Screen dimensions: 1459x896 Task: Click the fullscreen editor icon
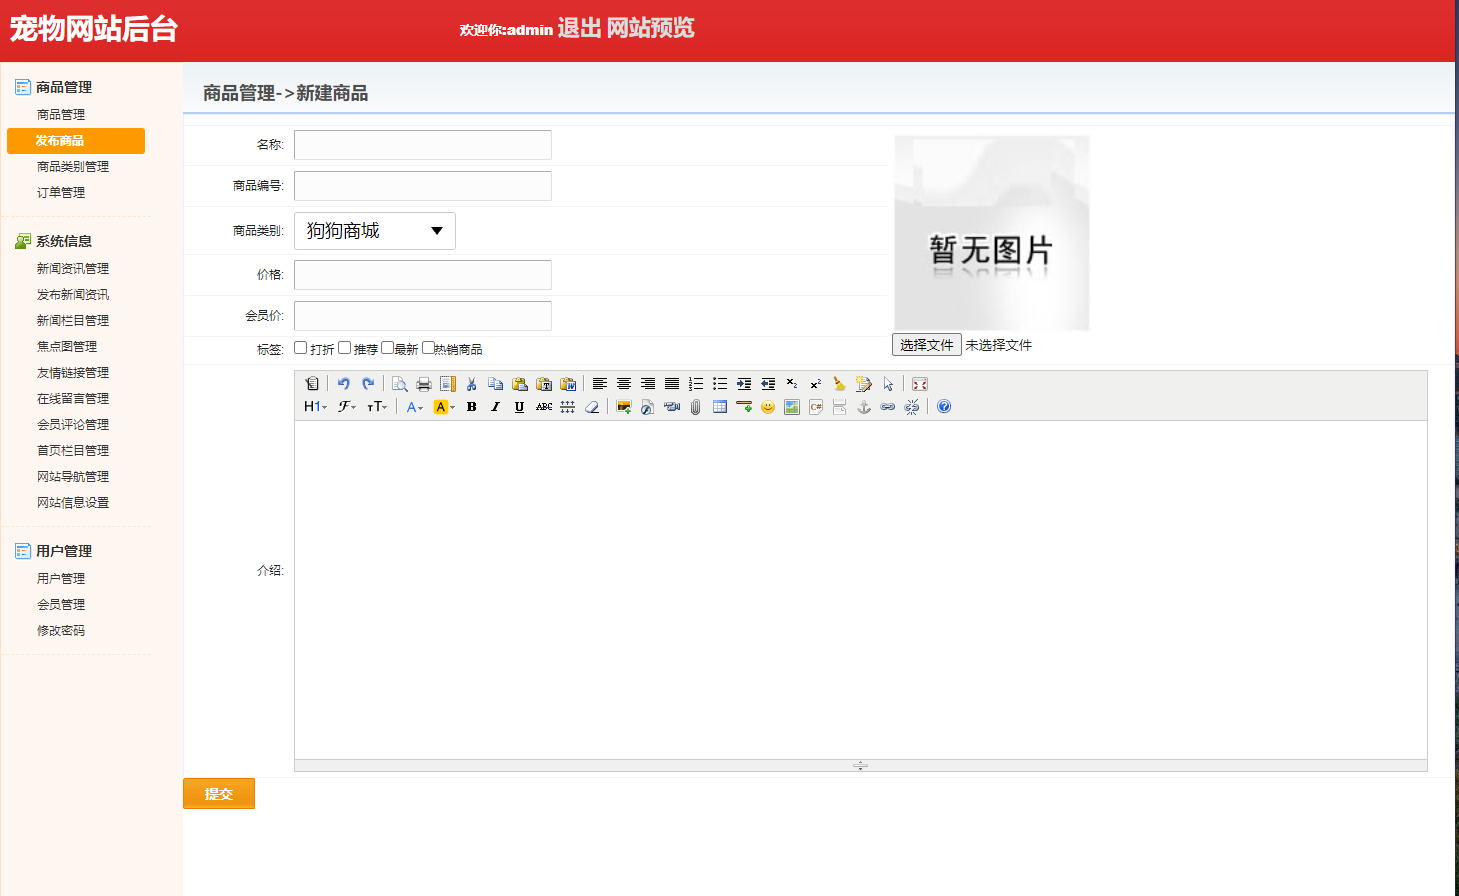pos(918,383)
